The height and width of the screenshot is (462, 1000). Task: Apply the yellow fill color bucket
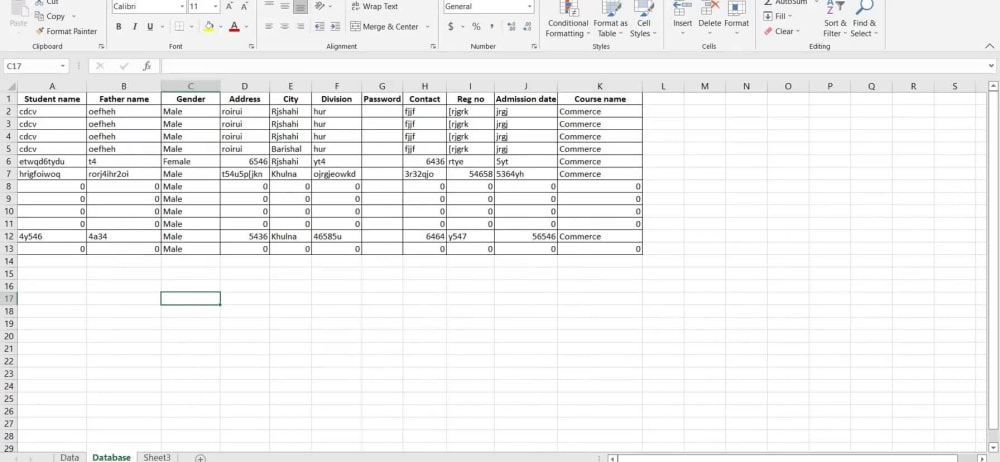point(209,27)
